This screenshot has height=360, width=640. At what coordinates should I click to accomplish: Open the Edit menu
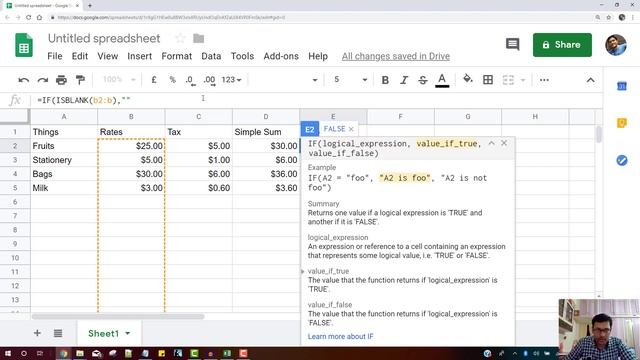pyautogui.click(x=80, y=56)
